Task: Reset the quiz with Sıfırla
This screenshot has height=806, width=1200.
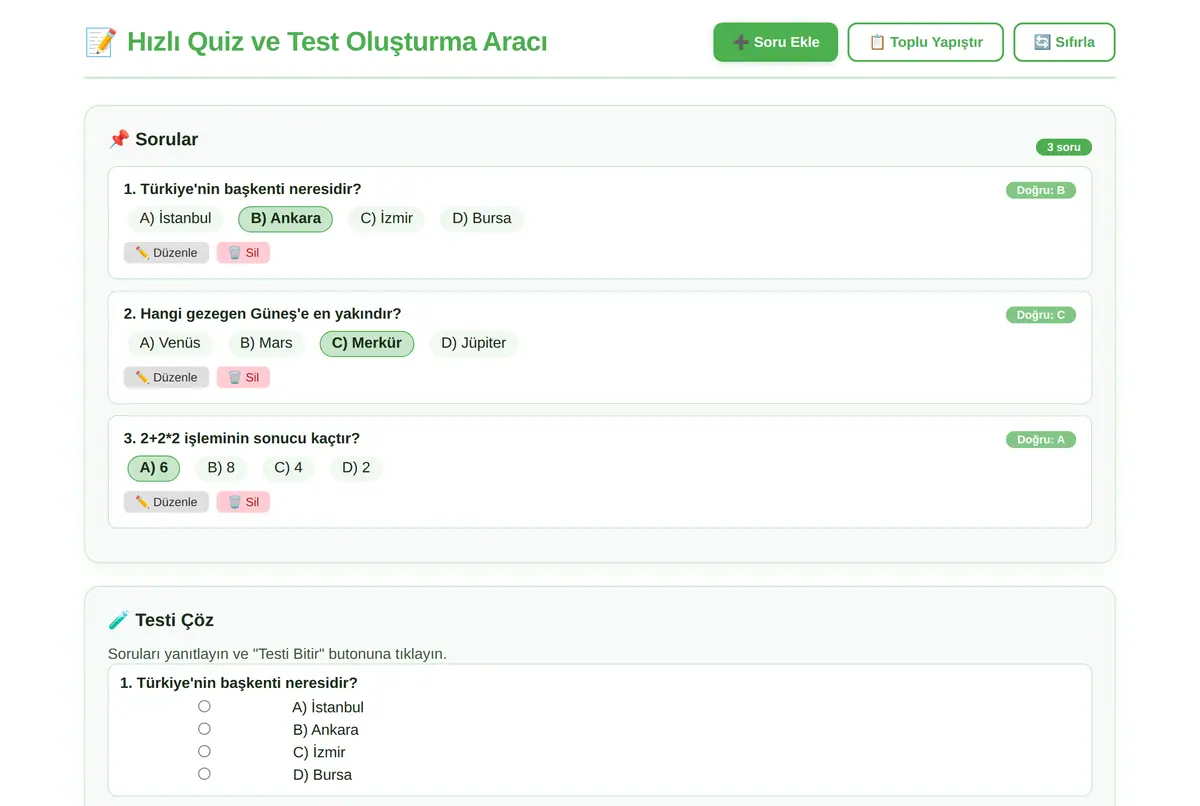Action: (x=1064, y=42)
